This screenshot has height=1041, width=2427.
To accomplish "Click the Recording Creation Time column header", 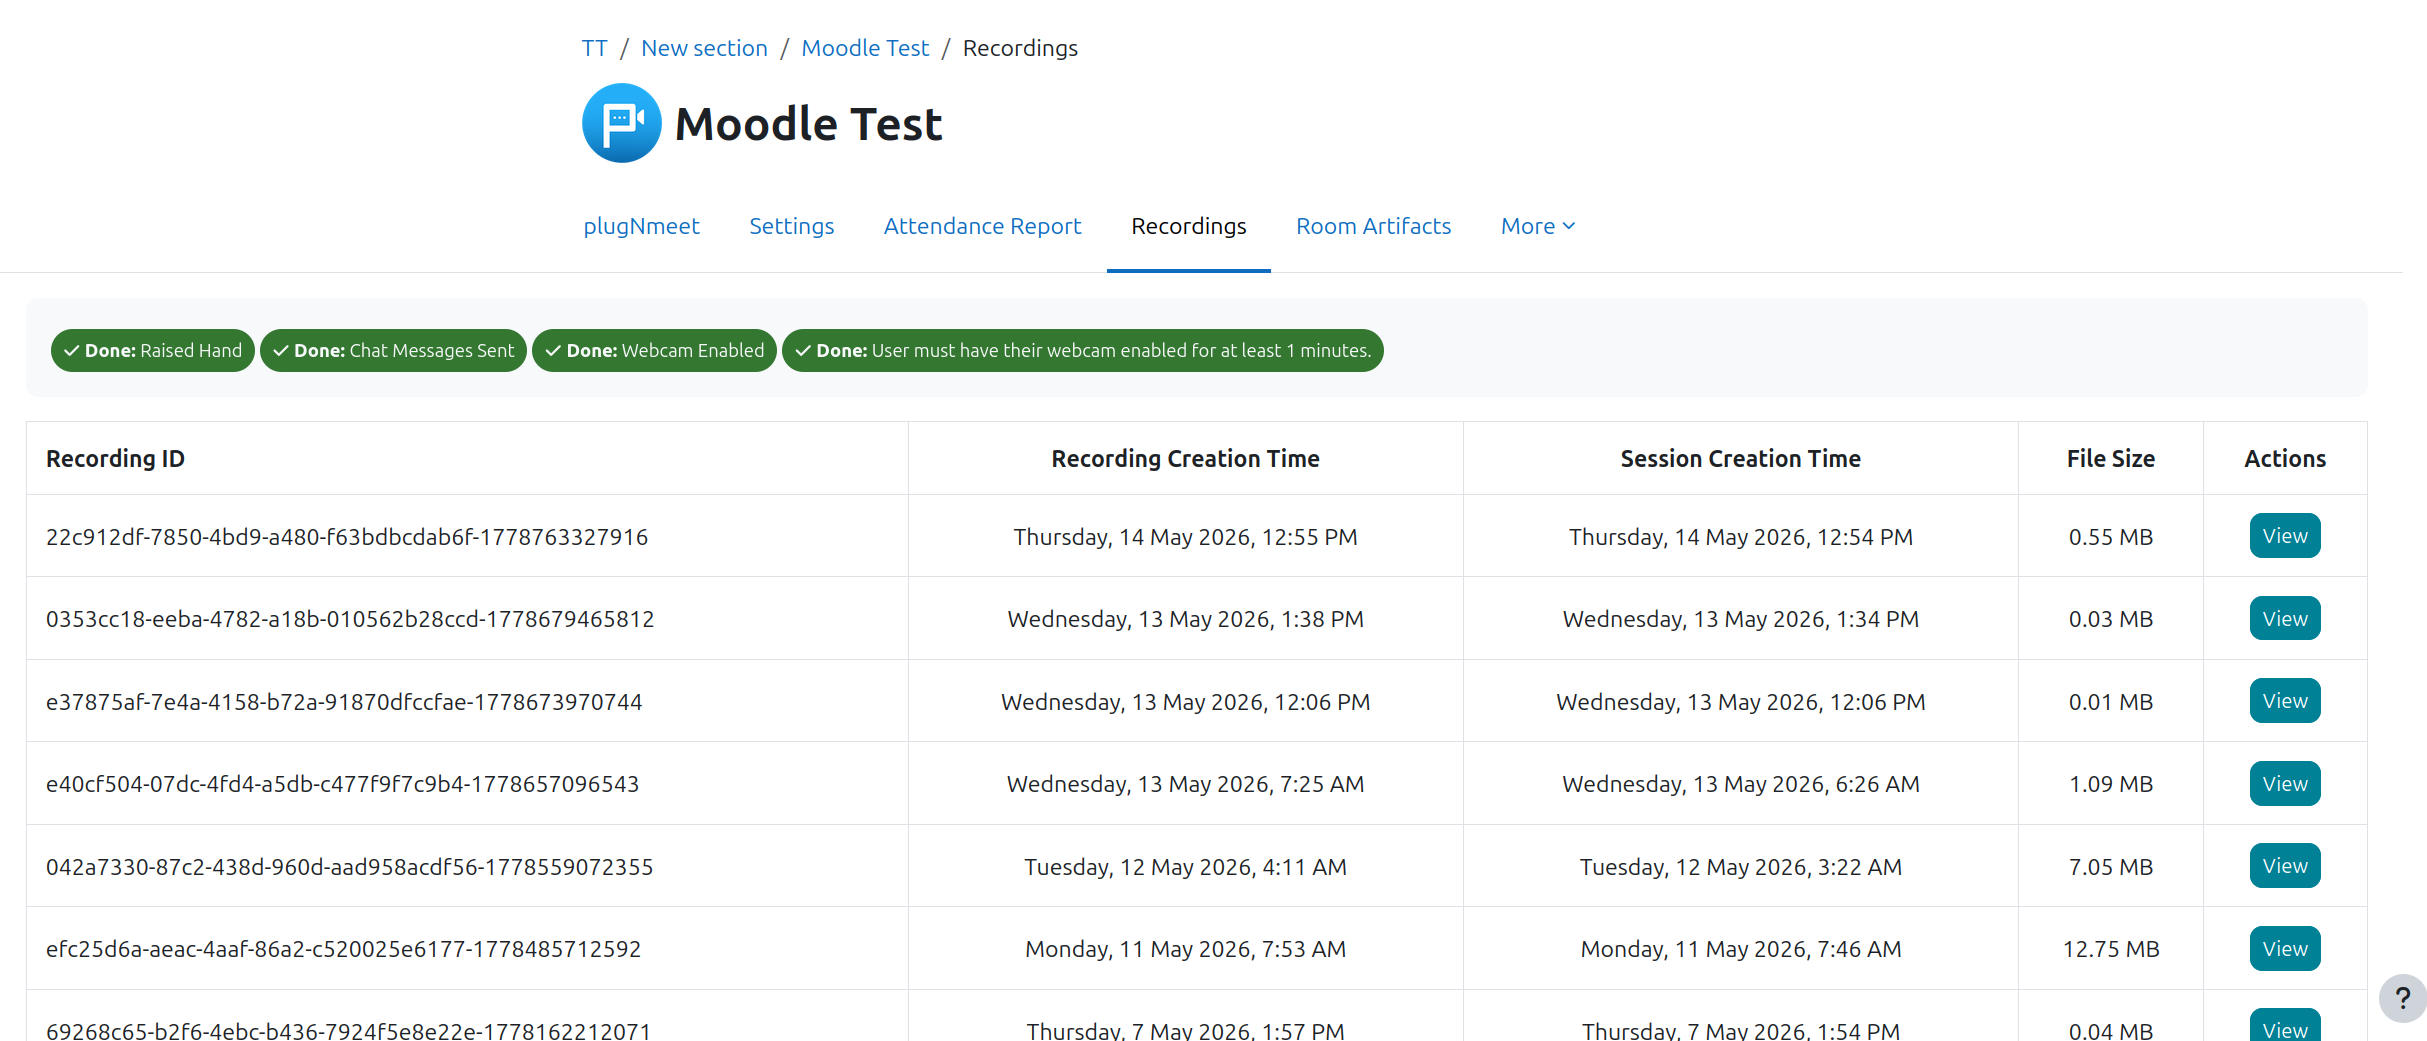I will point(1185,459).
